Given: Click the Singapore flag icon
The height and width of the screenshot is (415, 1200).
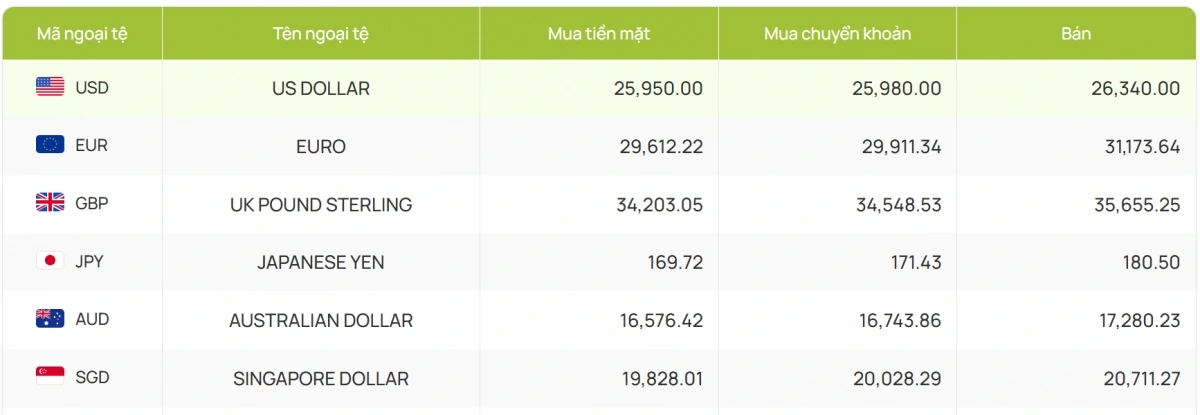Looking at the screenshot, I should tap(50, 377).
